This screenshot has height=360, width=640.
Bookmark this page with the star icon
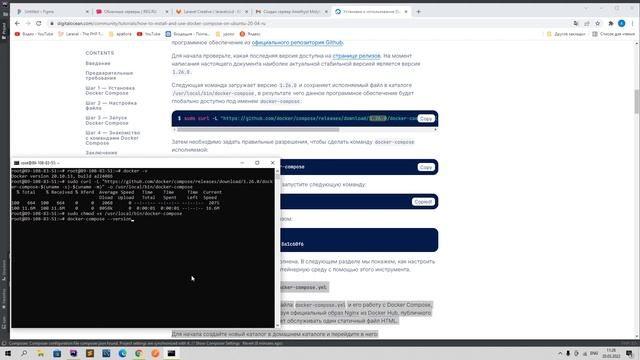598,24
